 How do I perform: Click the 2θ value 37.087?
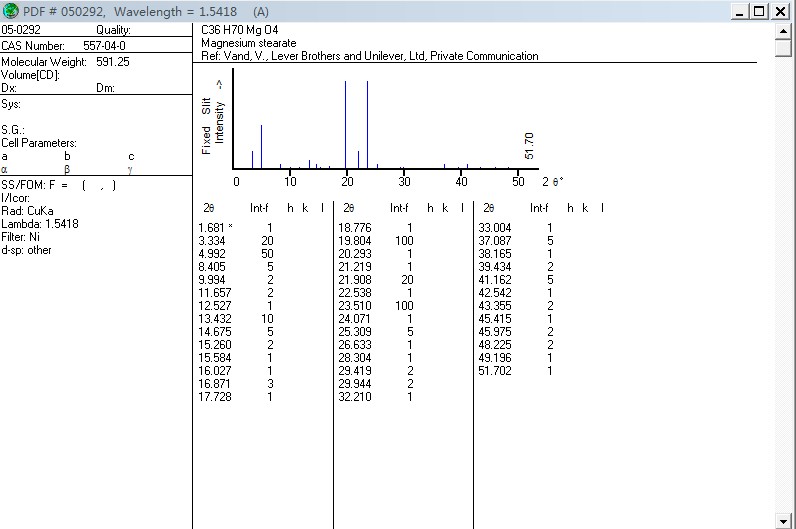(x=495, y=241)
